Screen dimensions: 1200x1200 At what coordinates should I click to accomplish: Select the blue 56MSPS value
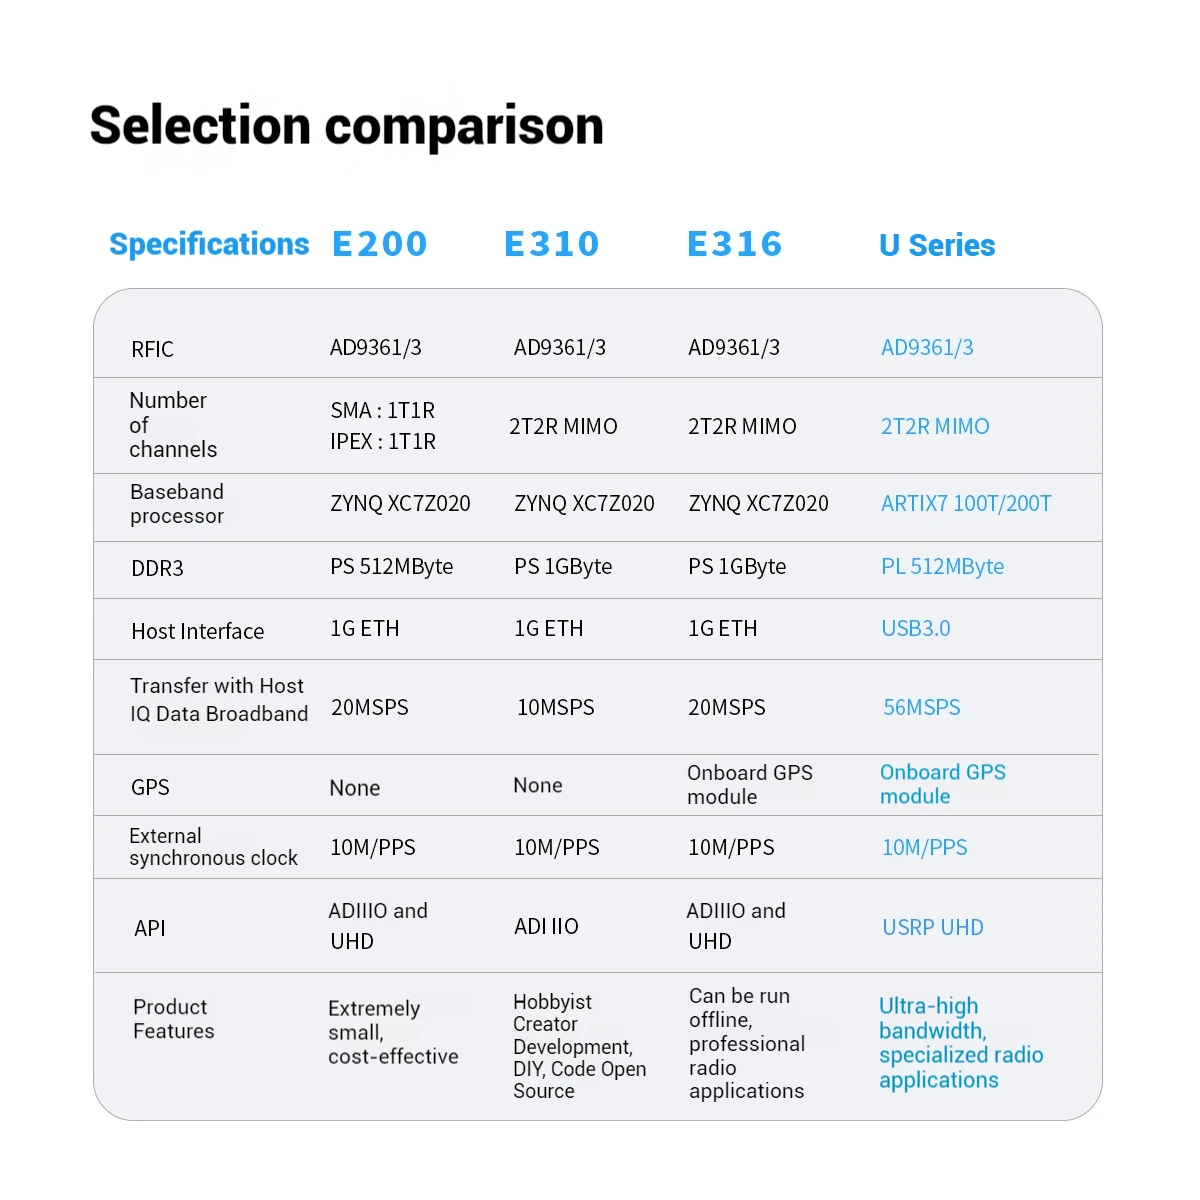(x=921, y=708)
